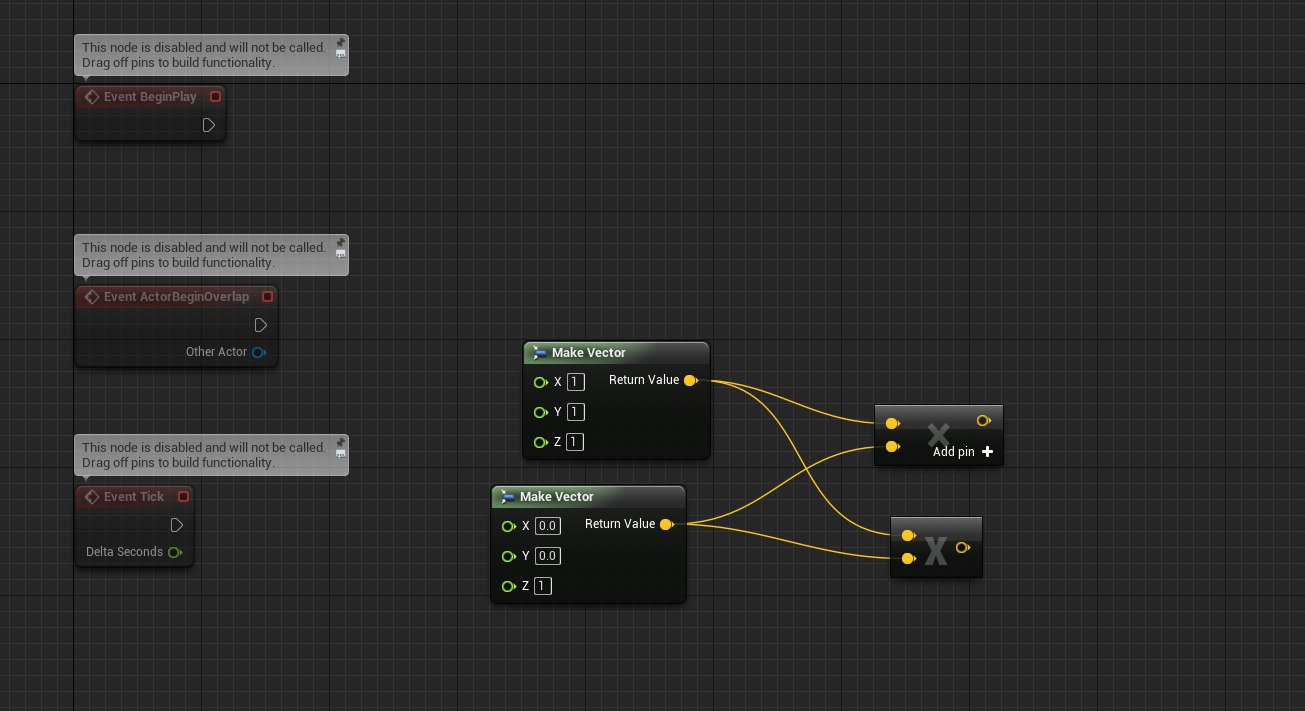Click the disabled-node comment bubble above Event BeginPlay

coord(212,55)
